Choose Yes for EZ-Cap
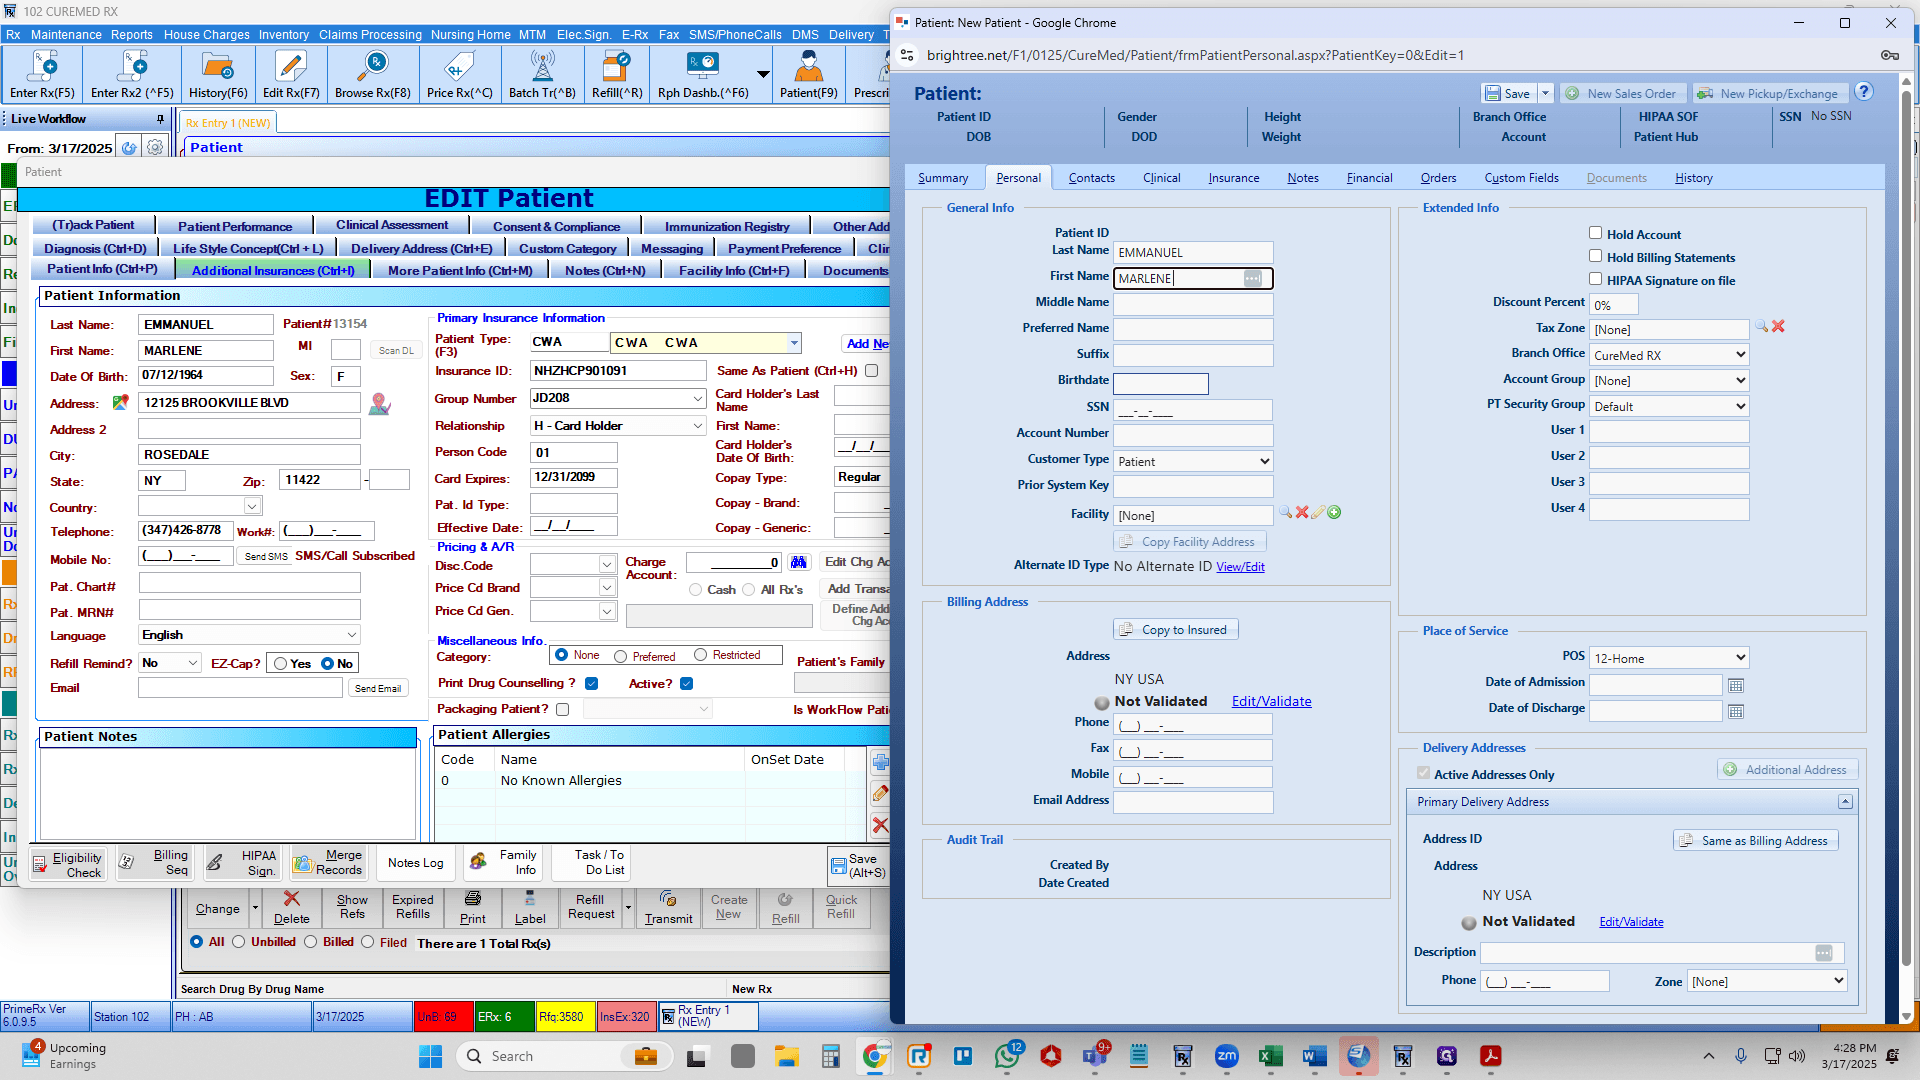1920x1080 pixels. [281, 664]
